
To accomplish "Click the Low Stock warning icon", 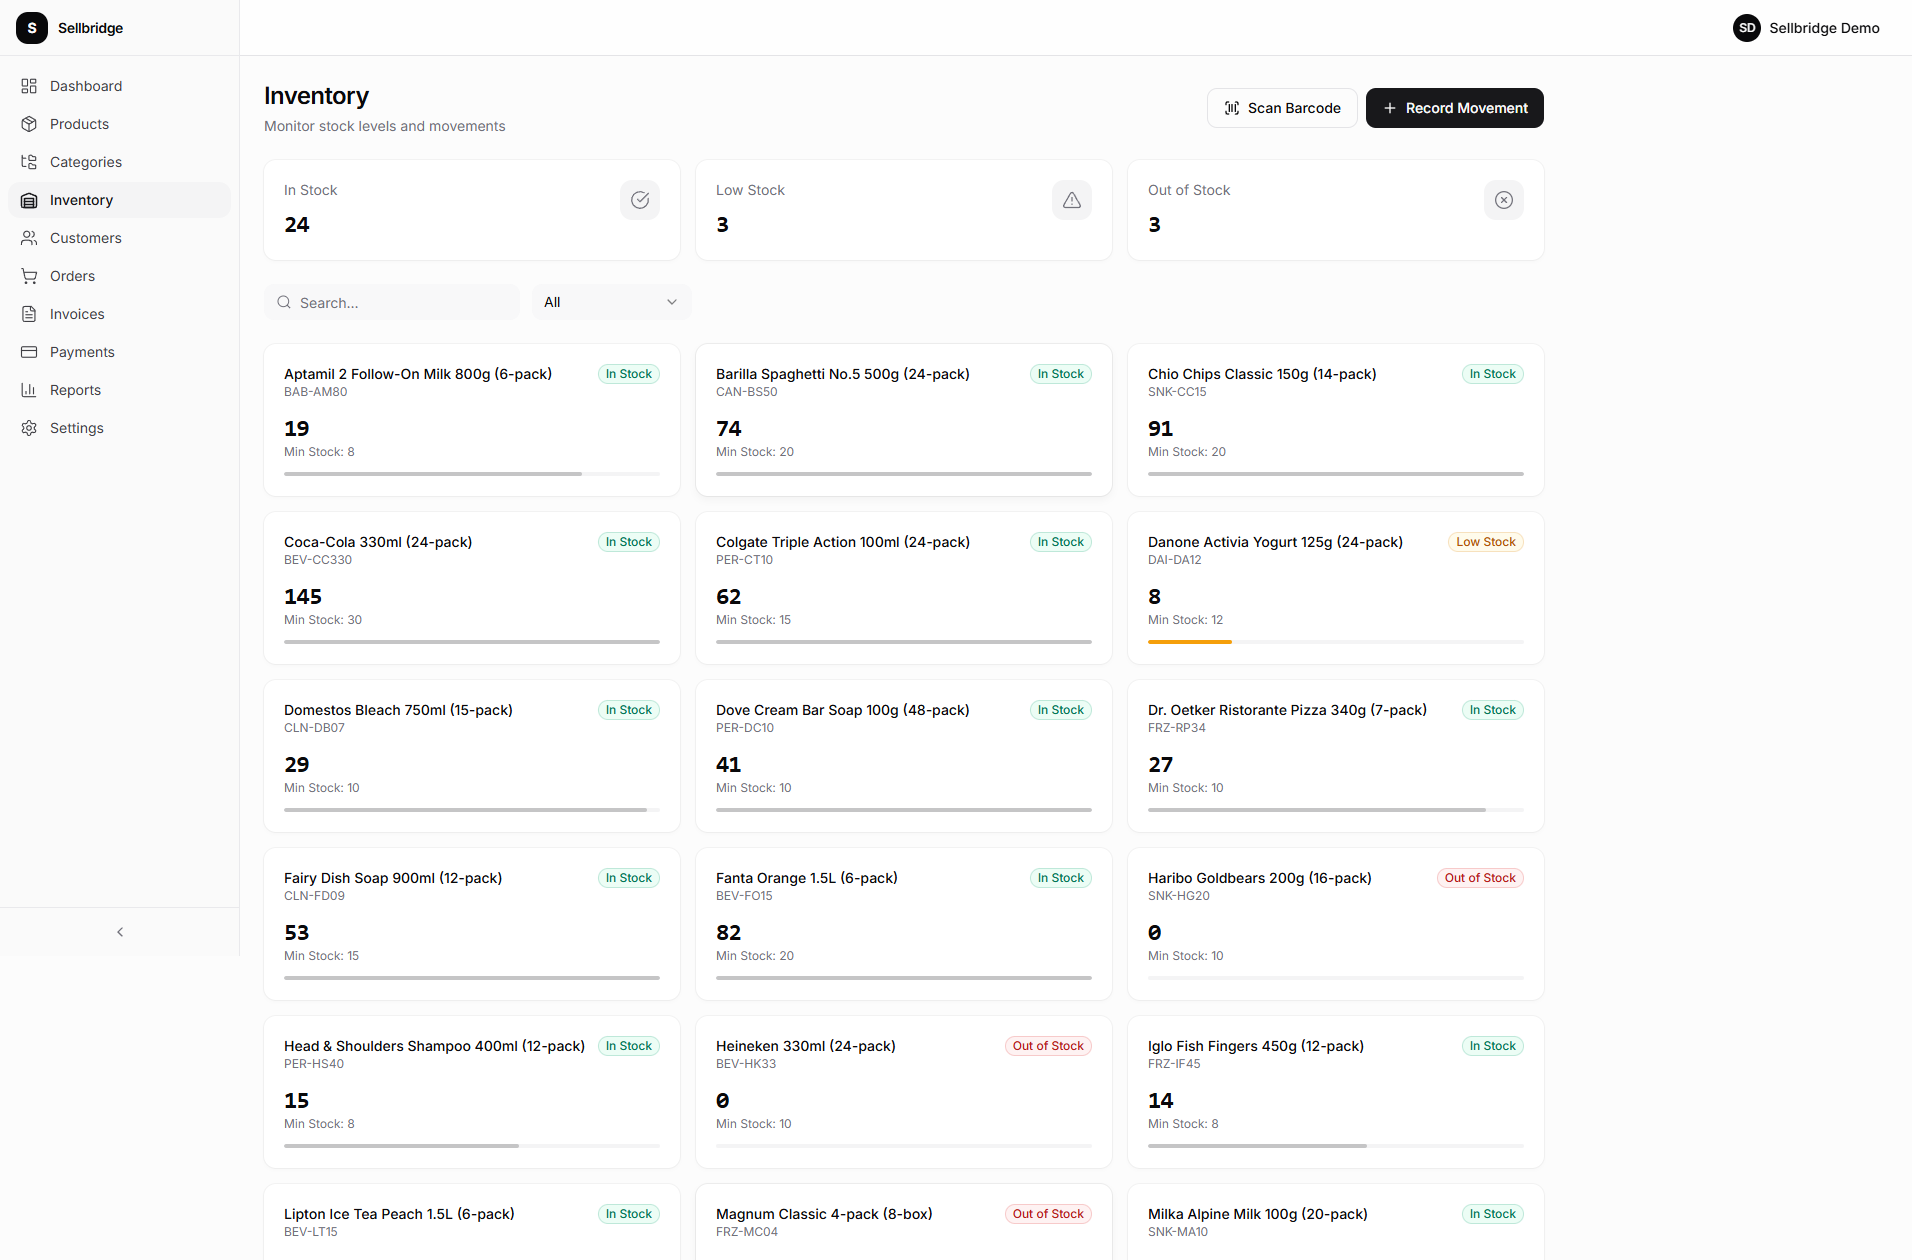I will pos(1071,200).
